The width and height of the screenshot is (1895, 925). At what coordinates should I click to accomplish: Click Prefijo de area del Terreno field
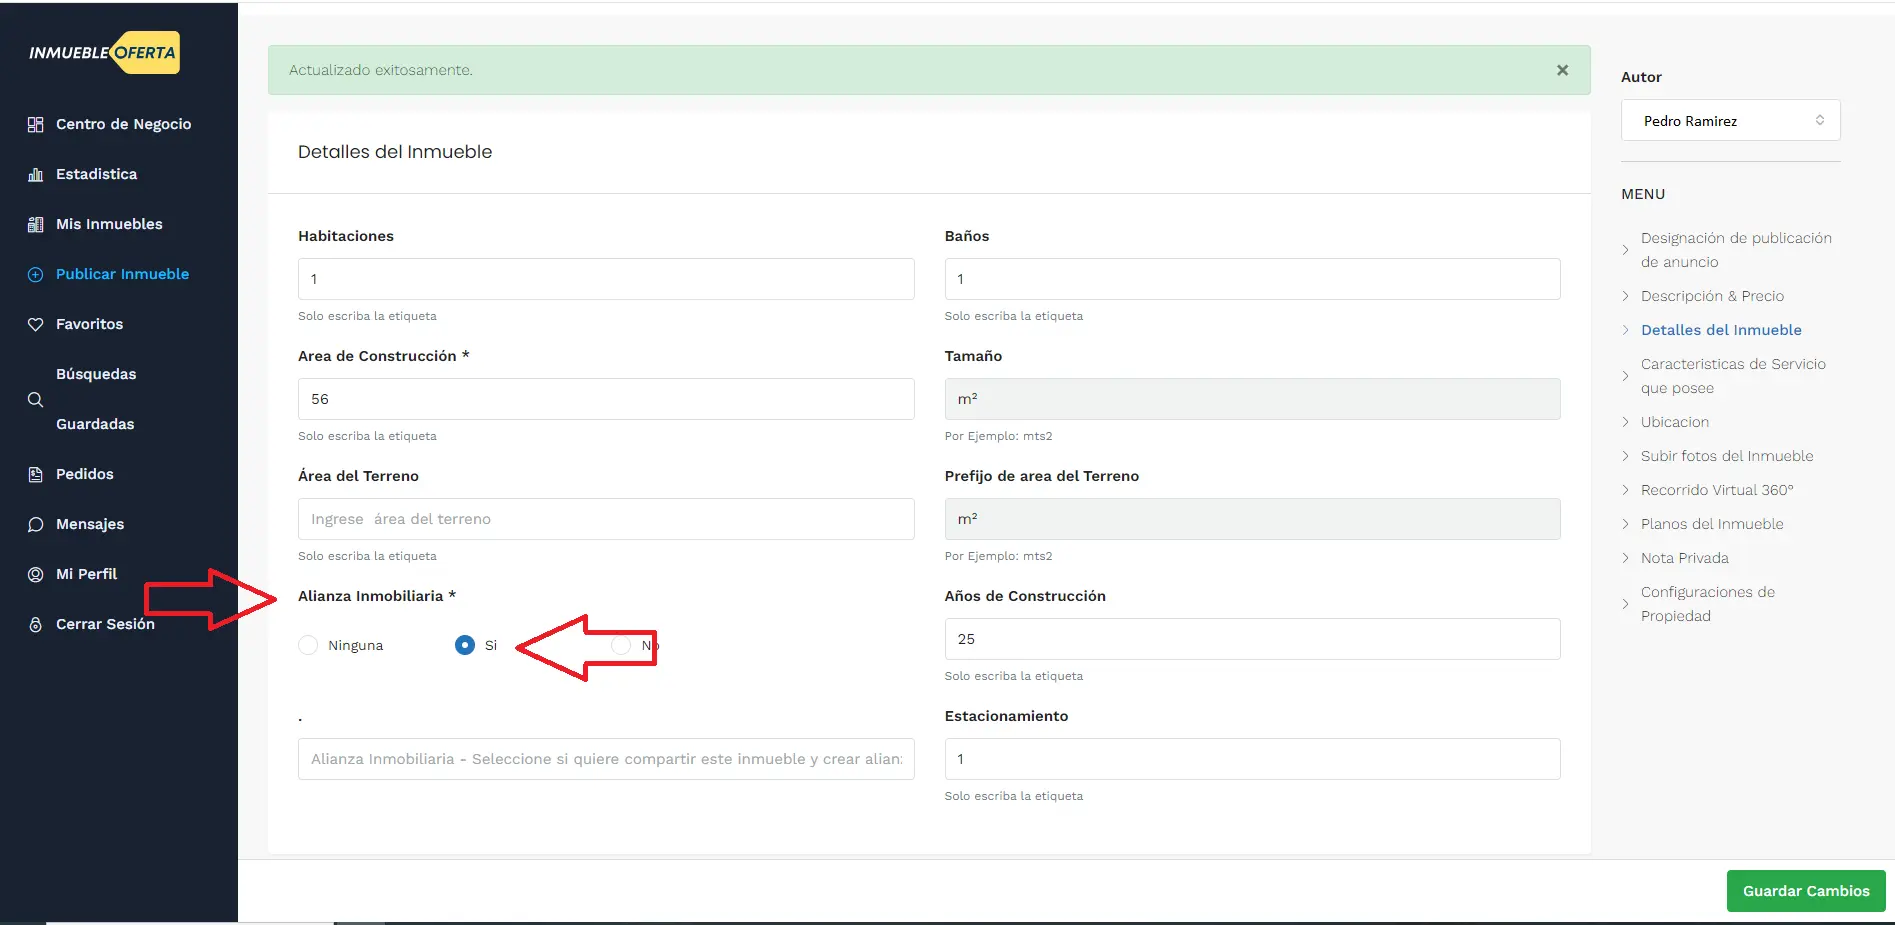click(1252, 519)
